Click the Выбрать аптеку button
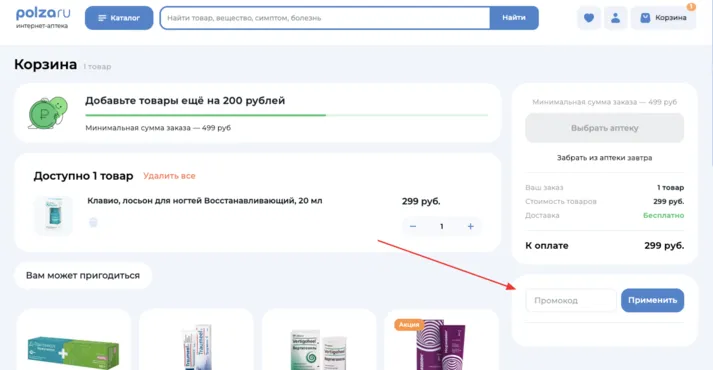Screen dimensions: 713x370 click(x=604, y=128)
